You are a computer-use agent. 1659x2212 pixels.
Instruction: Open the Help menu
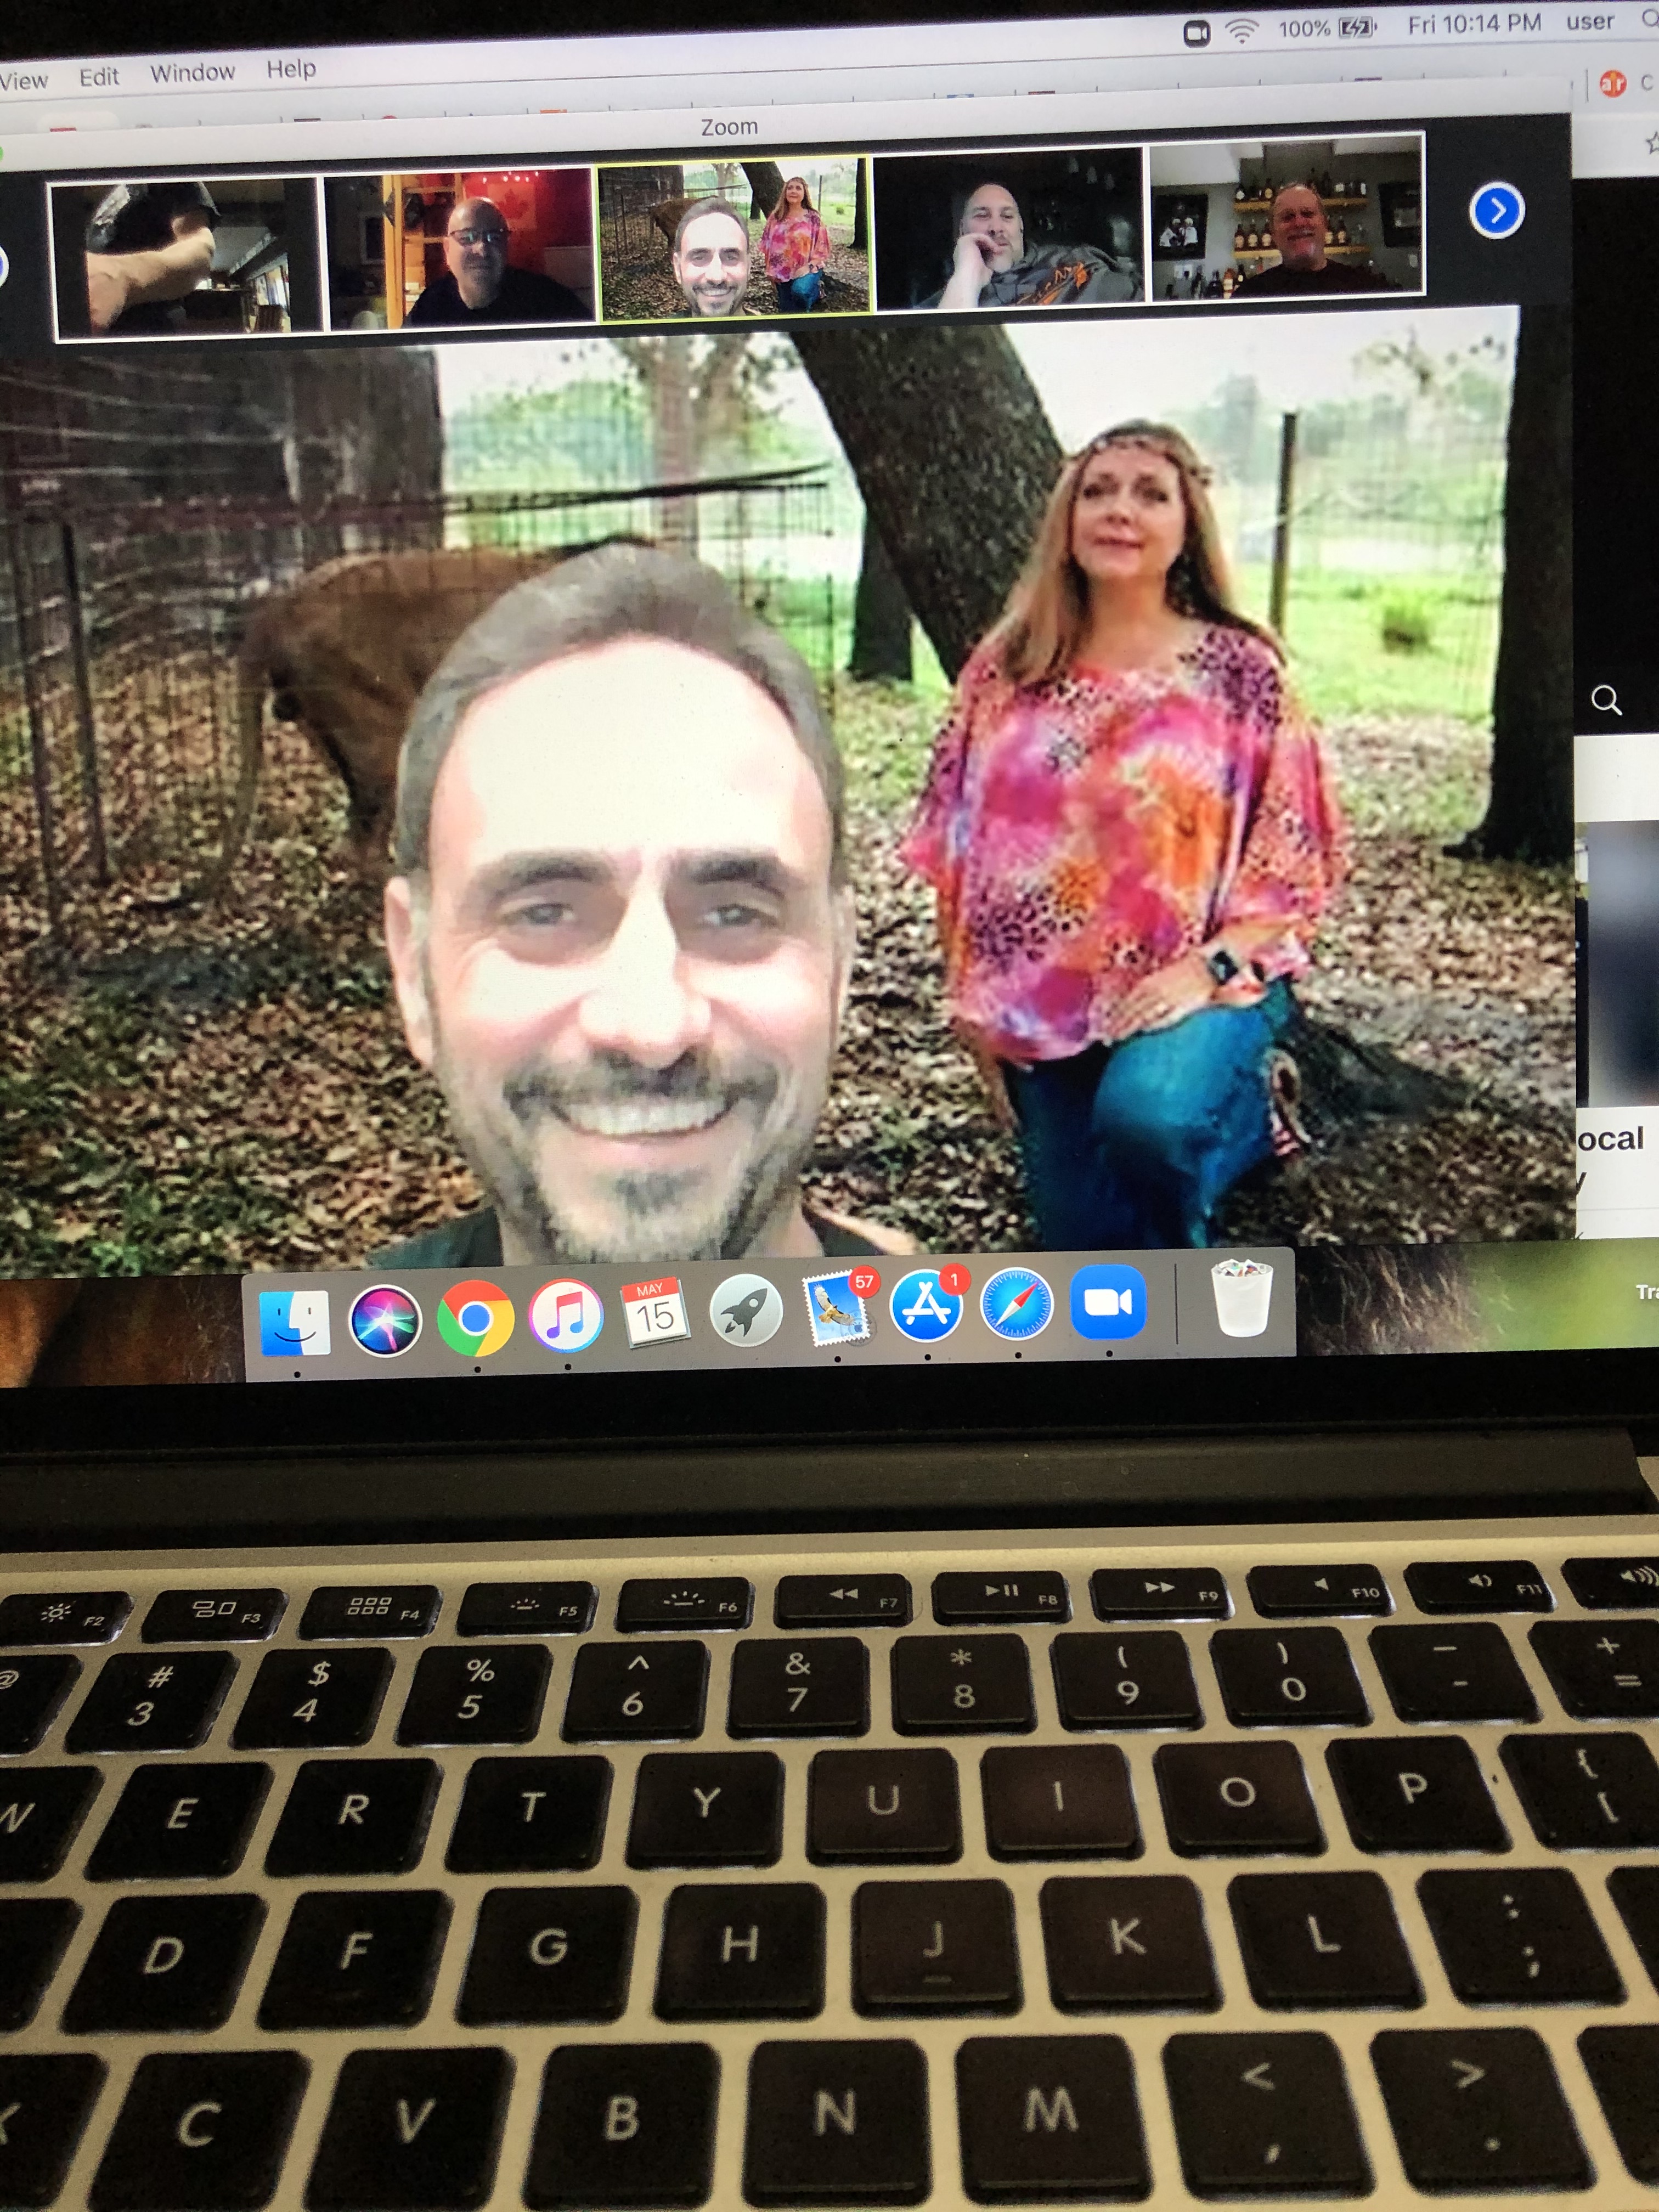pos(291,69)
